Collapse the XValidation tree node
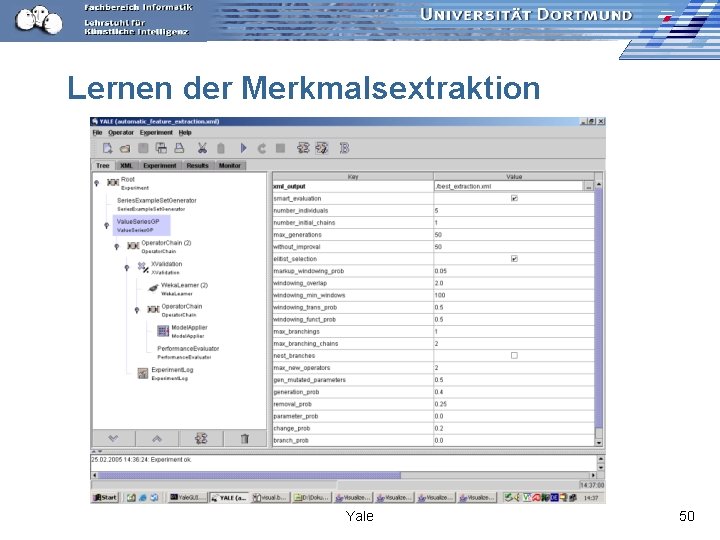Viewport: 720px width, 540px height. pyautogui.click(x=127, y=268)
